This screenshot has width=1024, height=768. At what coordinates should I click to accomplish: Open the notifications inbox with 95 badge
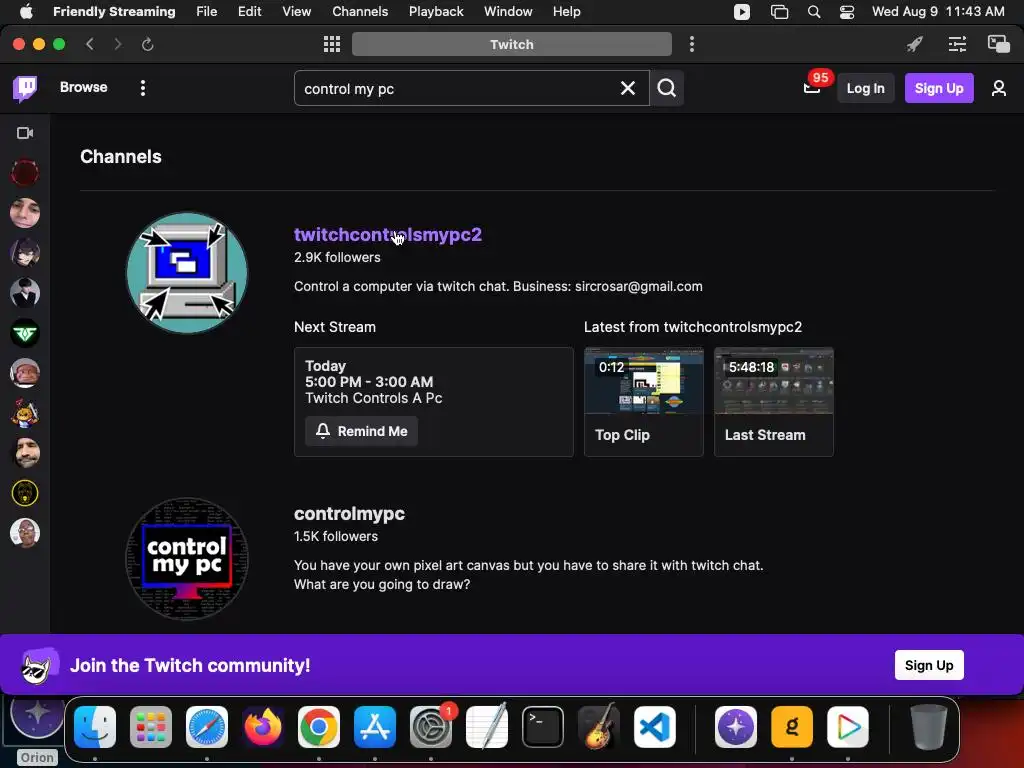point(812,88)
